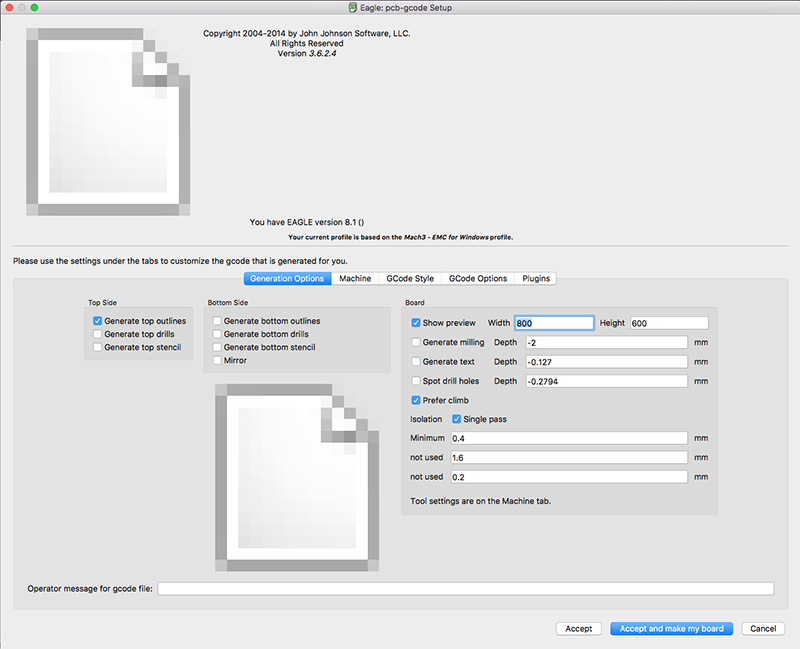Switch to the Plugins tab
This screenshot has width=800, height=649.
click(x=536, y=279)
